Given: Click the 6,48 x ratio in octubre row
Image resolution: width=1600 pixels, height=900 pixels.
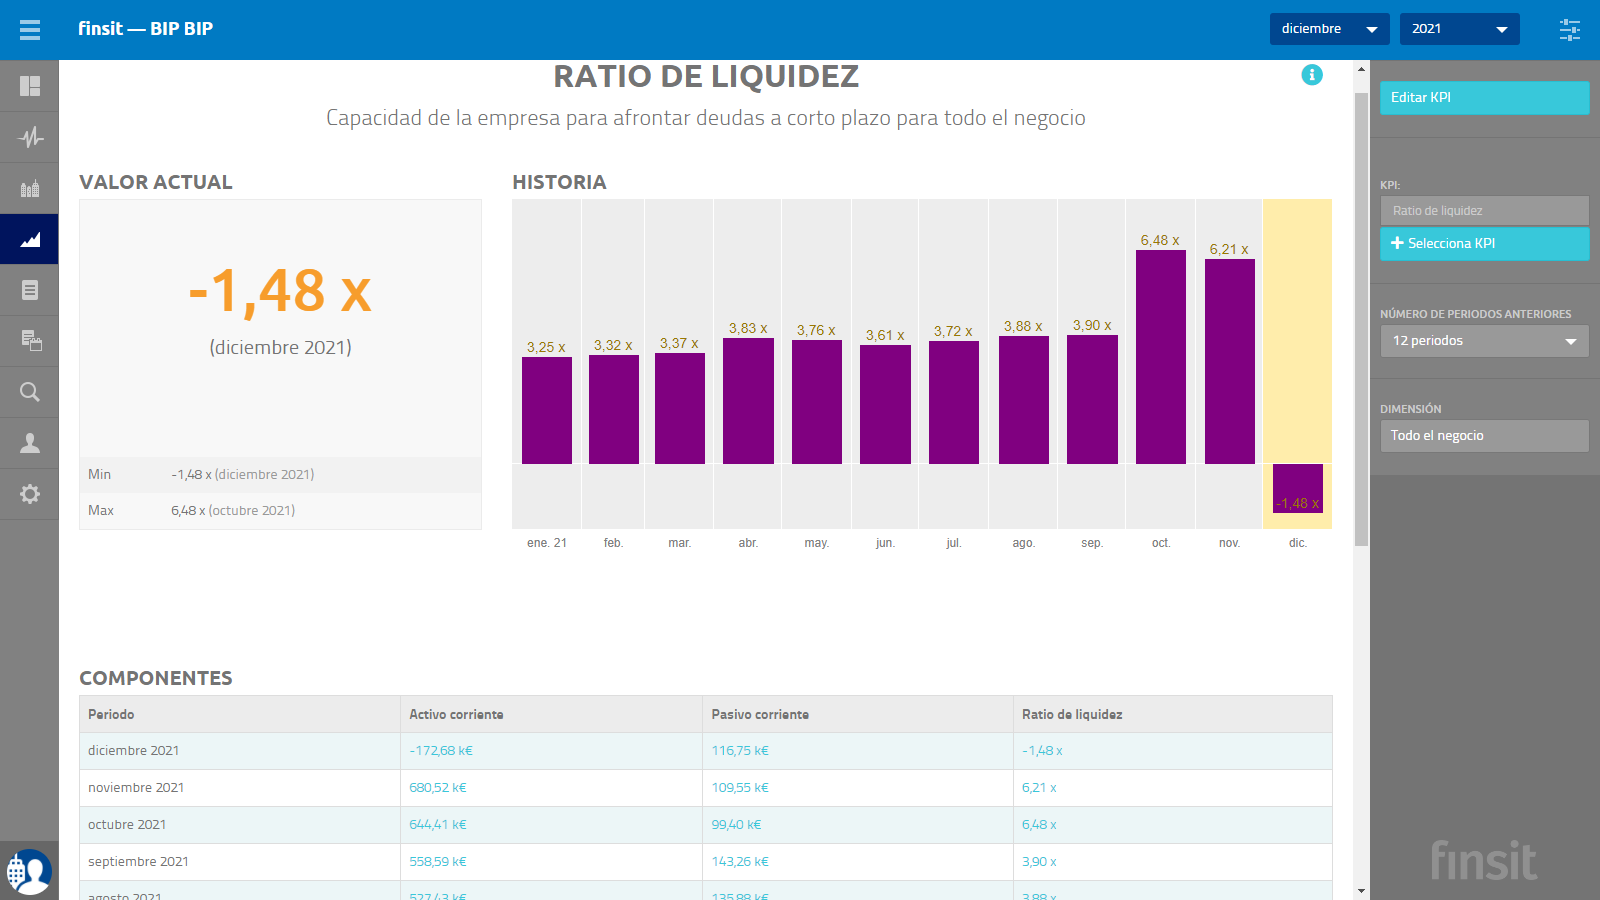Looking at the screenshot, I should (1039, 825).
